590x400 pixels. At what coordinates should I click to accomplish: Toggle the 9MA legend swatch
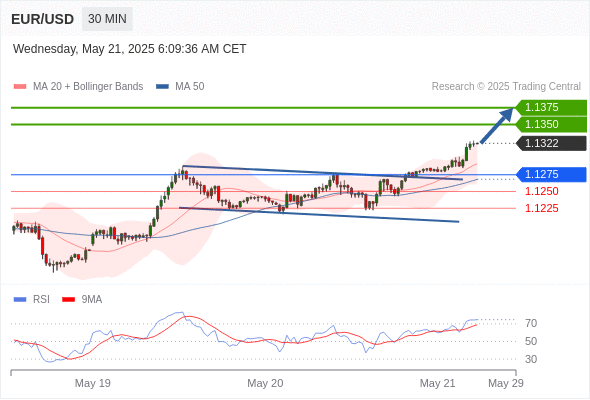[68, 300]
